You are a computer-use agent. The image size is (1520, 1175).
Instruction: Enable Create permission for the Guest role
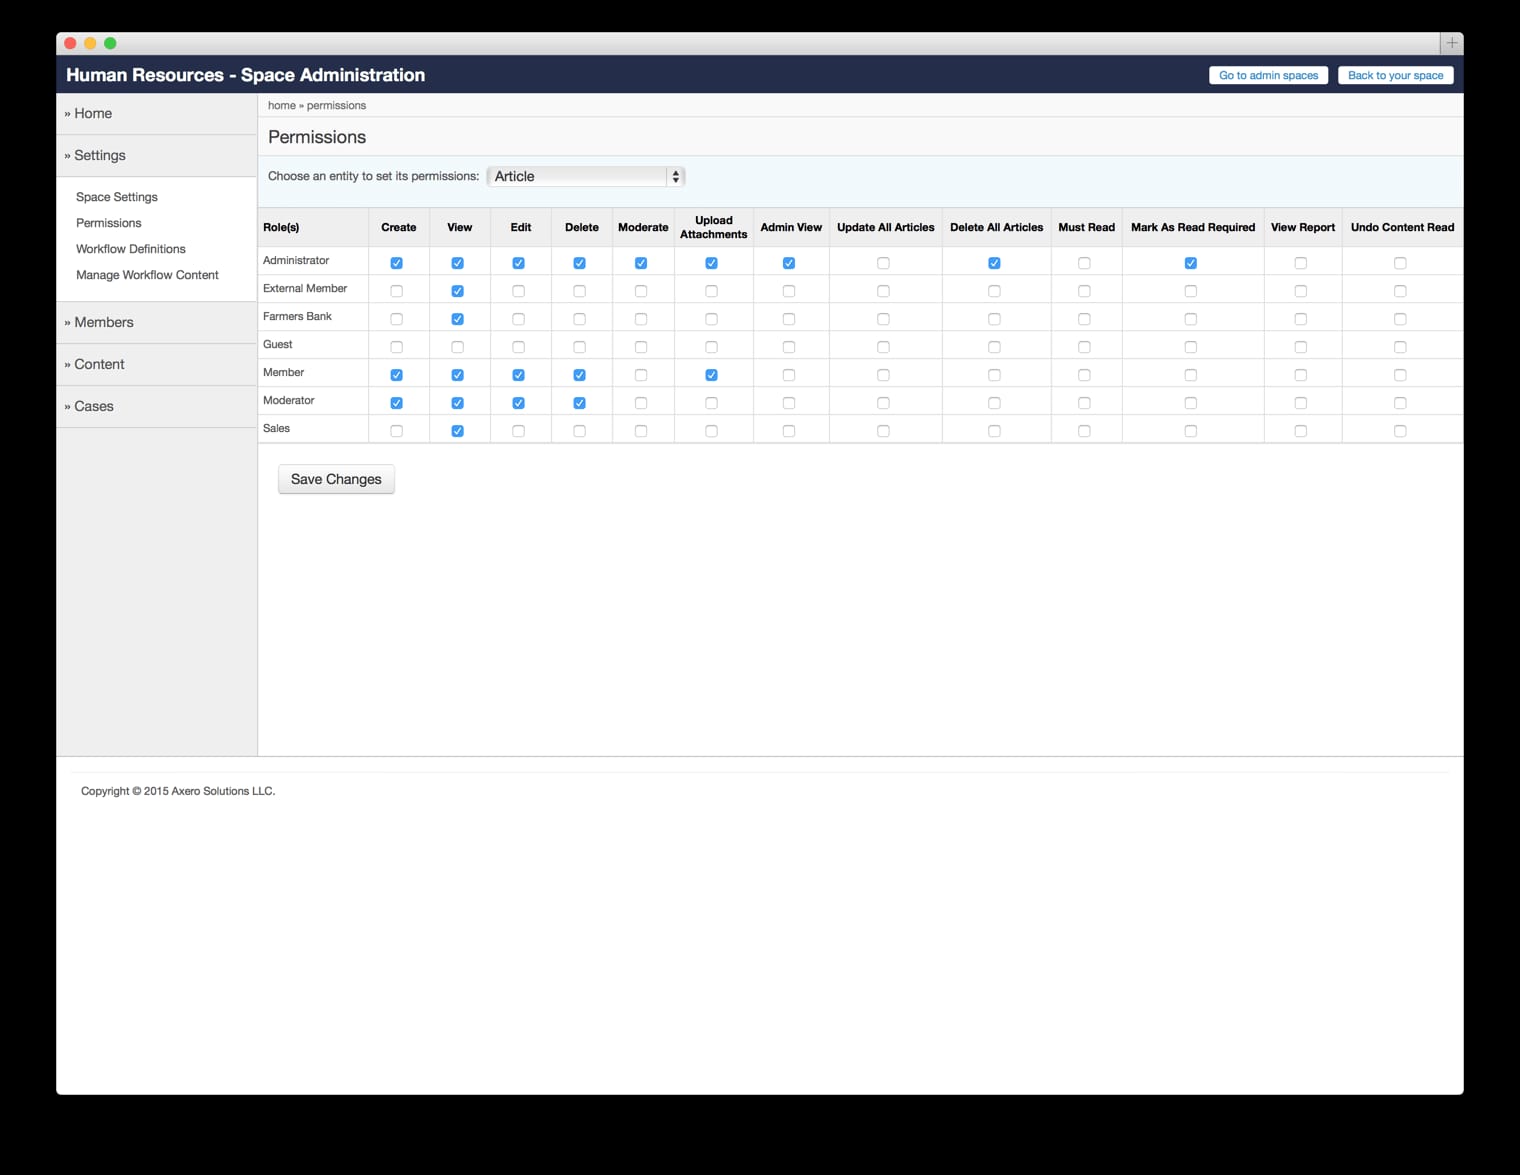[397, 347]
